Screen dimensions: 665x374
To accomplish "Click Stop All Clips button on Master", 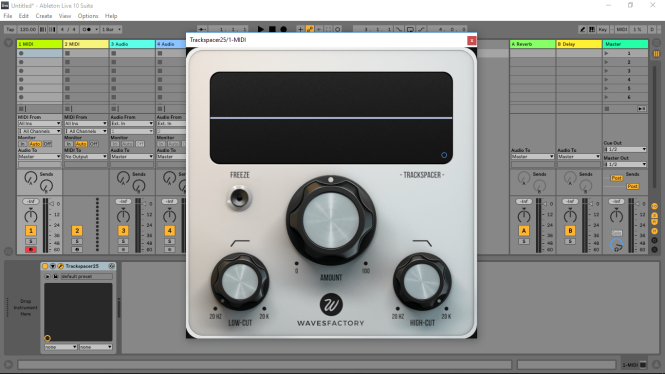I will tap(606, 109).
